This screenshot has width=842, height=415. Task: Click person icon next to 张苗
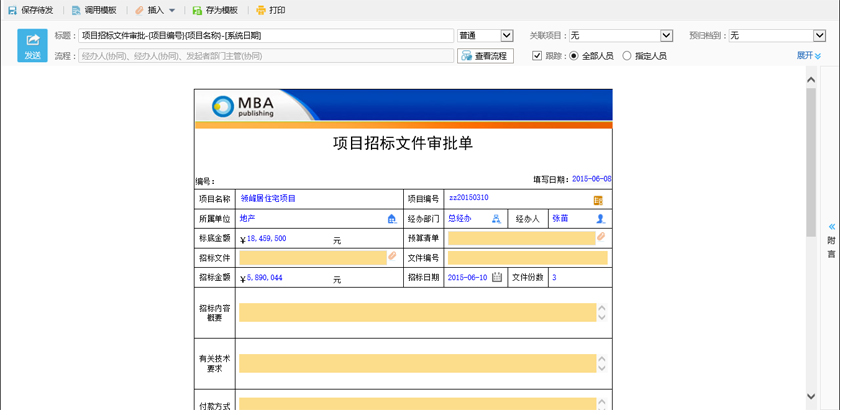coord(601,219)
